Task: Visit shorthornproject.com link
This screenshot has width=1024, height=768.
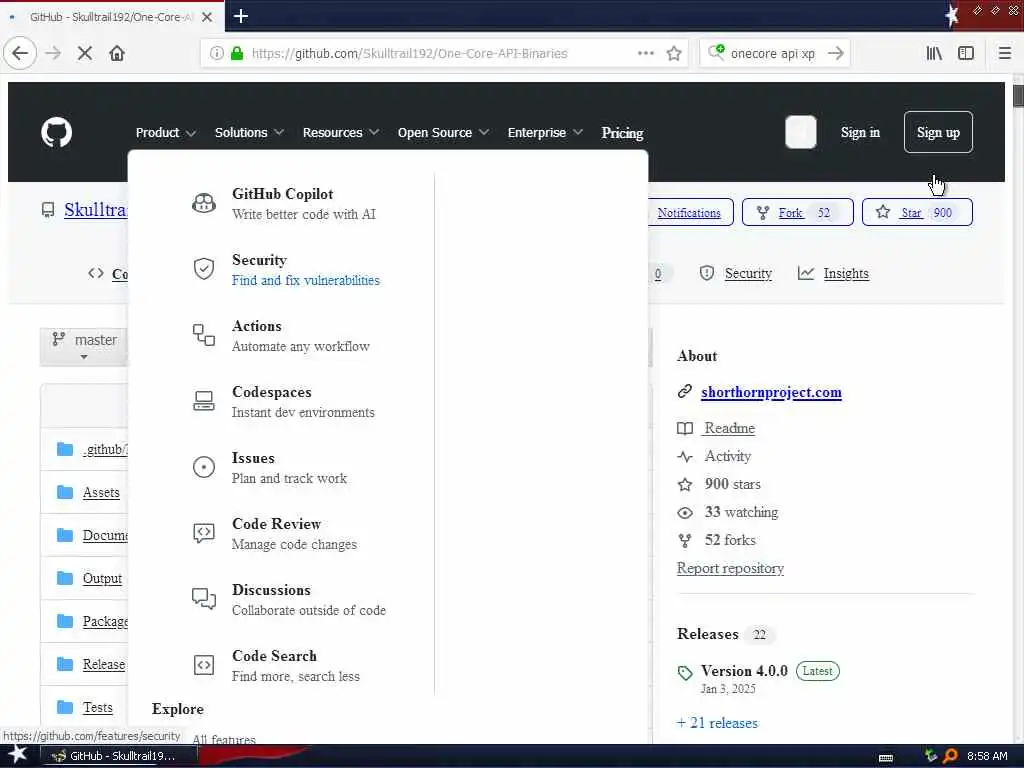Action: 771,392
